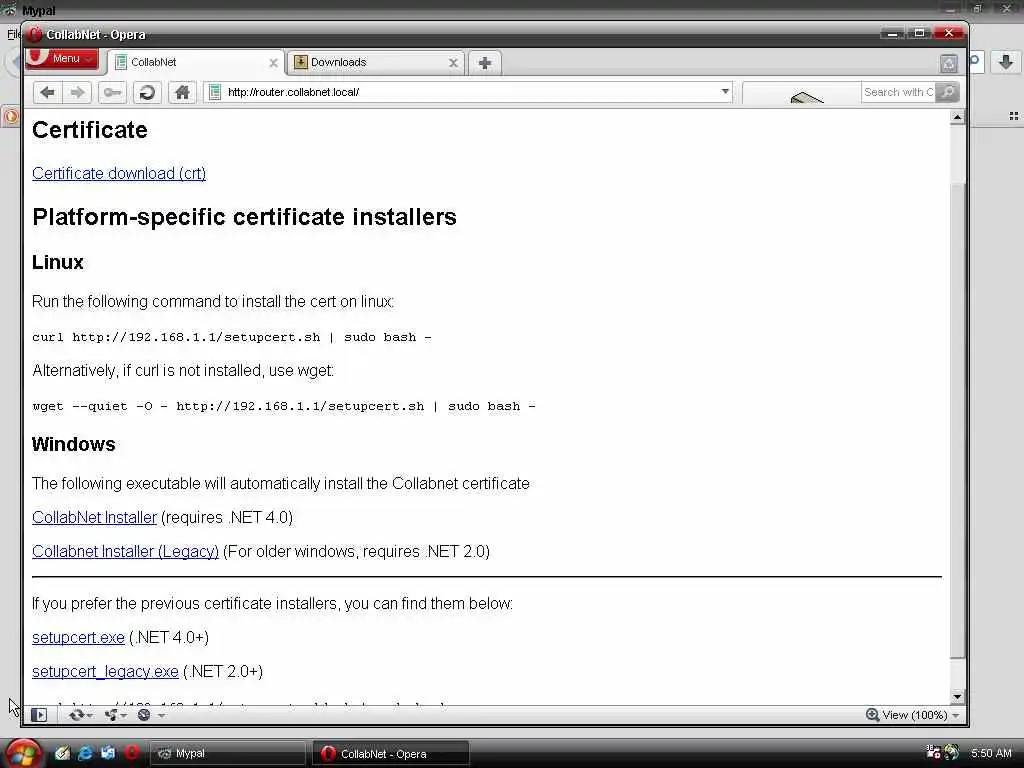Open Opera Link sync status icon
The height and width of the screenshot is (768, 1024).
[x=76, y=715]
